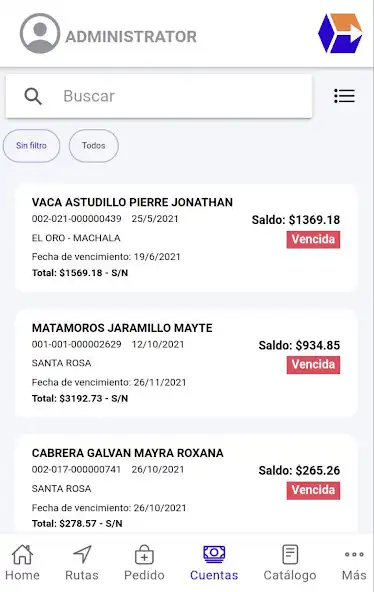
Task: Open CABRERA GALVAN MAYRA ROXANA account card
Action: click(186, 484)
